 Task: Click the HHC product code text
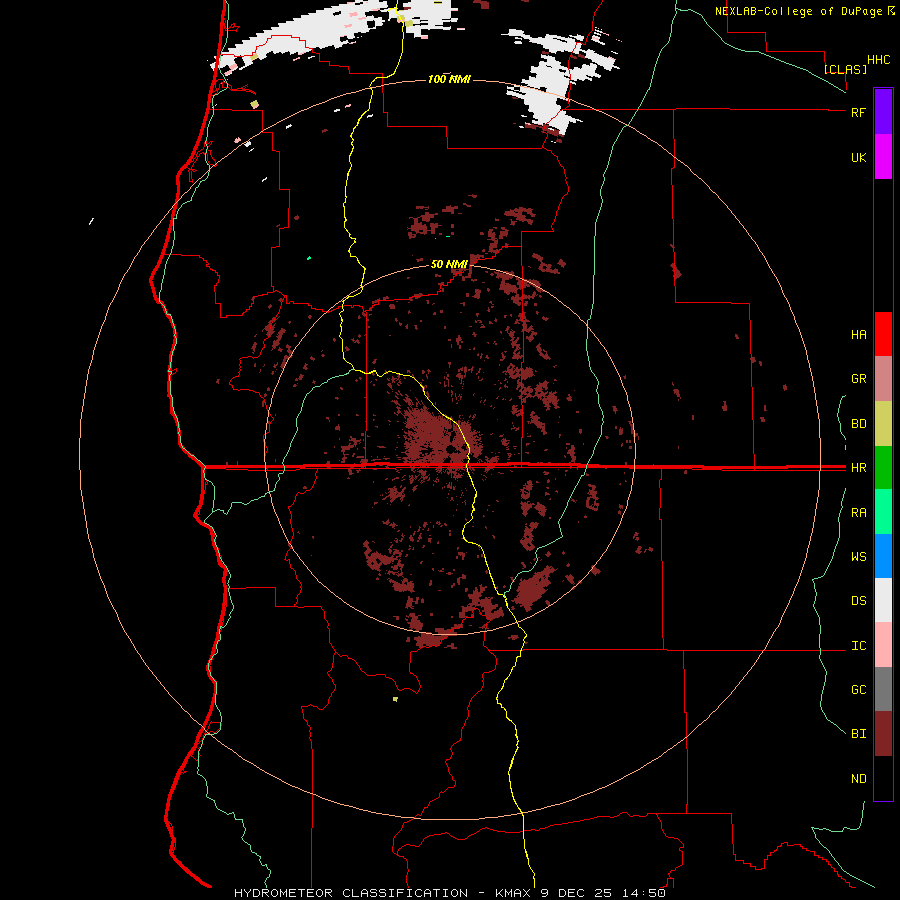(x=879, y=60)
